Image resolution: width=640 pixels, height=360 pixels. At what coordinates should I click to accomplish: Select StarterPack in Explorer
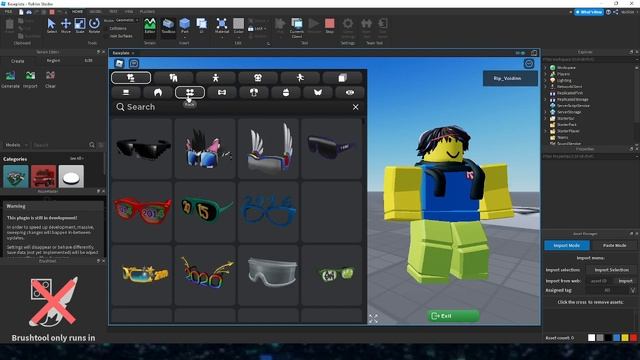pos(567,124)
